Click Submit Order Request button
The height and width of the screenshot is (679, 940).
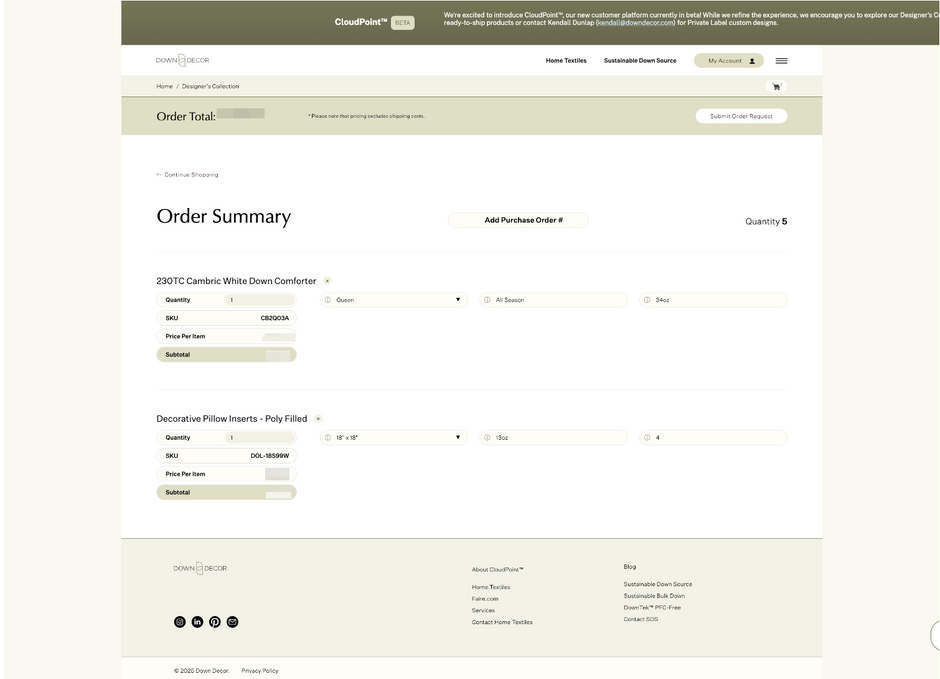tap(741, 116)
